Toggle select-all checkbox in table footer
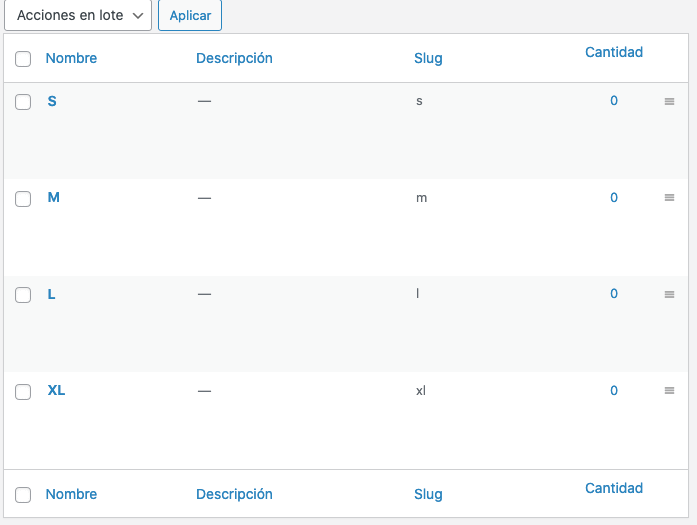The height and width of the screenshot is (525, 697). [23, 495]
